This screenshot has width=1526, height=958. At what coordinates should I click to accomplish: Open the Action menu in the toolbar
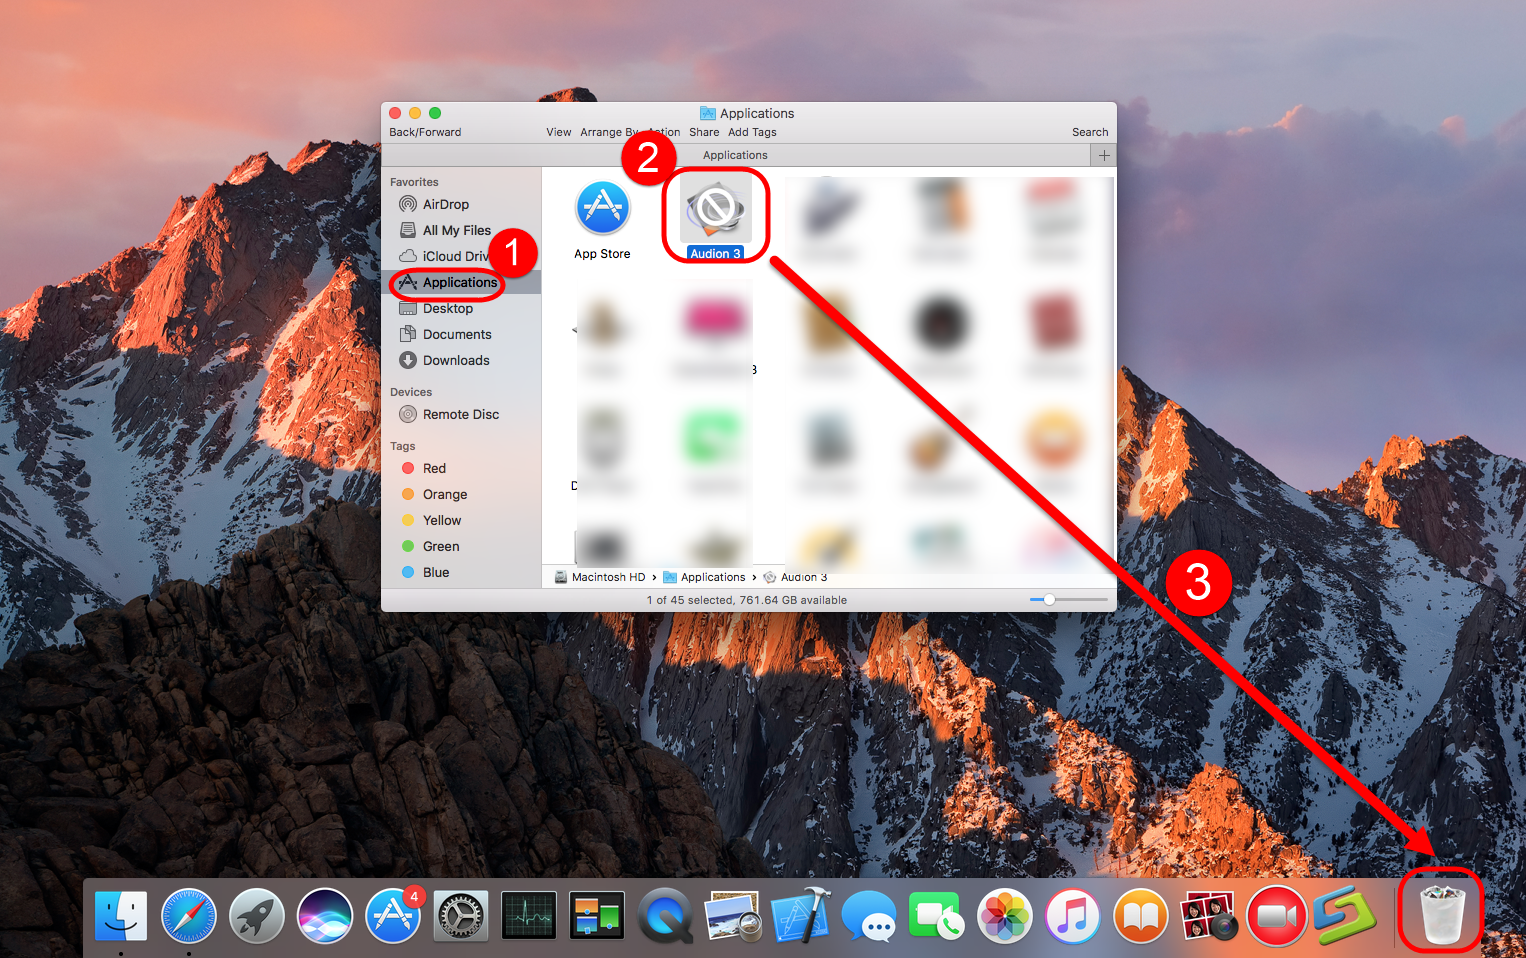click(663, 131)
